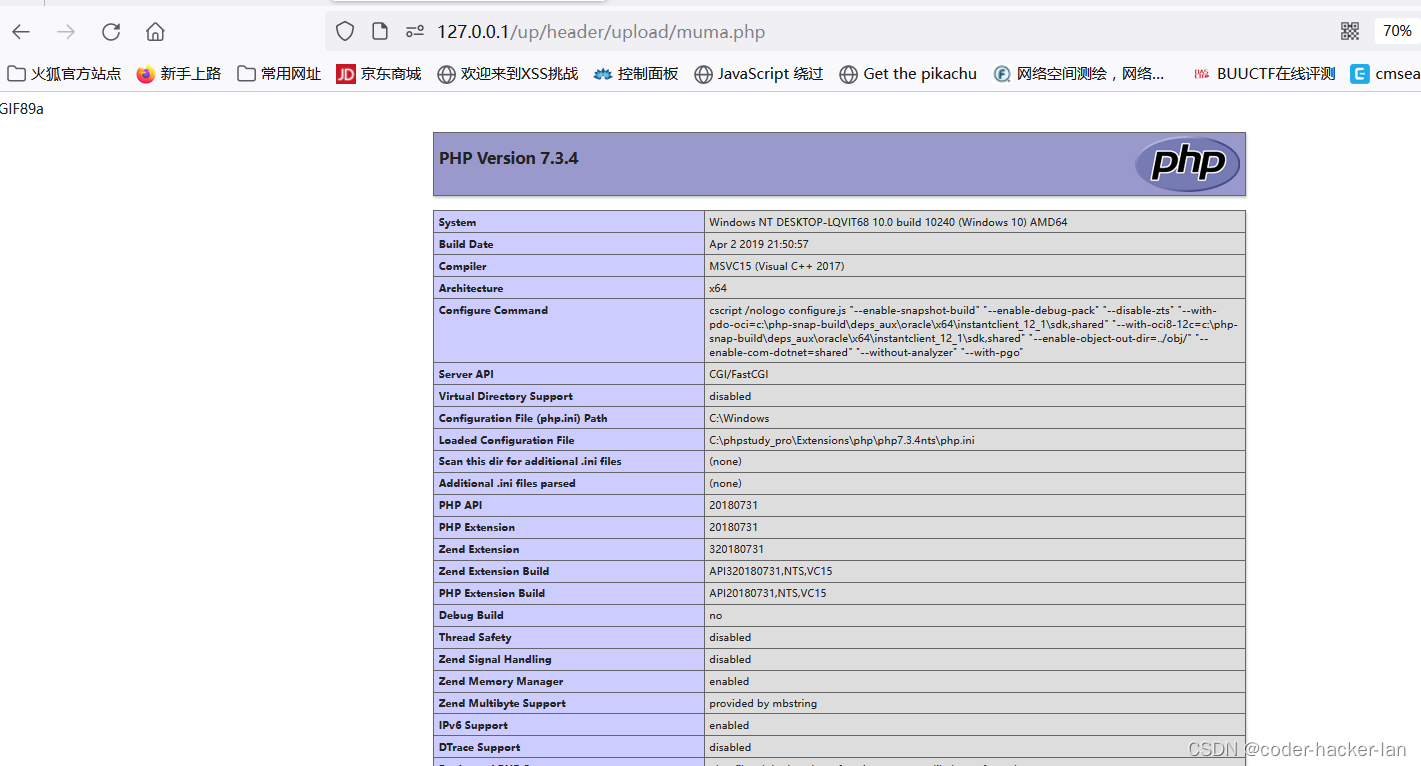1421x766 pixels.
Task: Select the Zend Extension row label
Action: pyautogui.click(x=479, y=549)
